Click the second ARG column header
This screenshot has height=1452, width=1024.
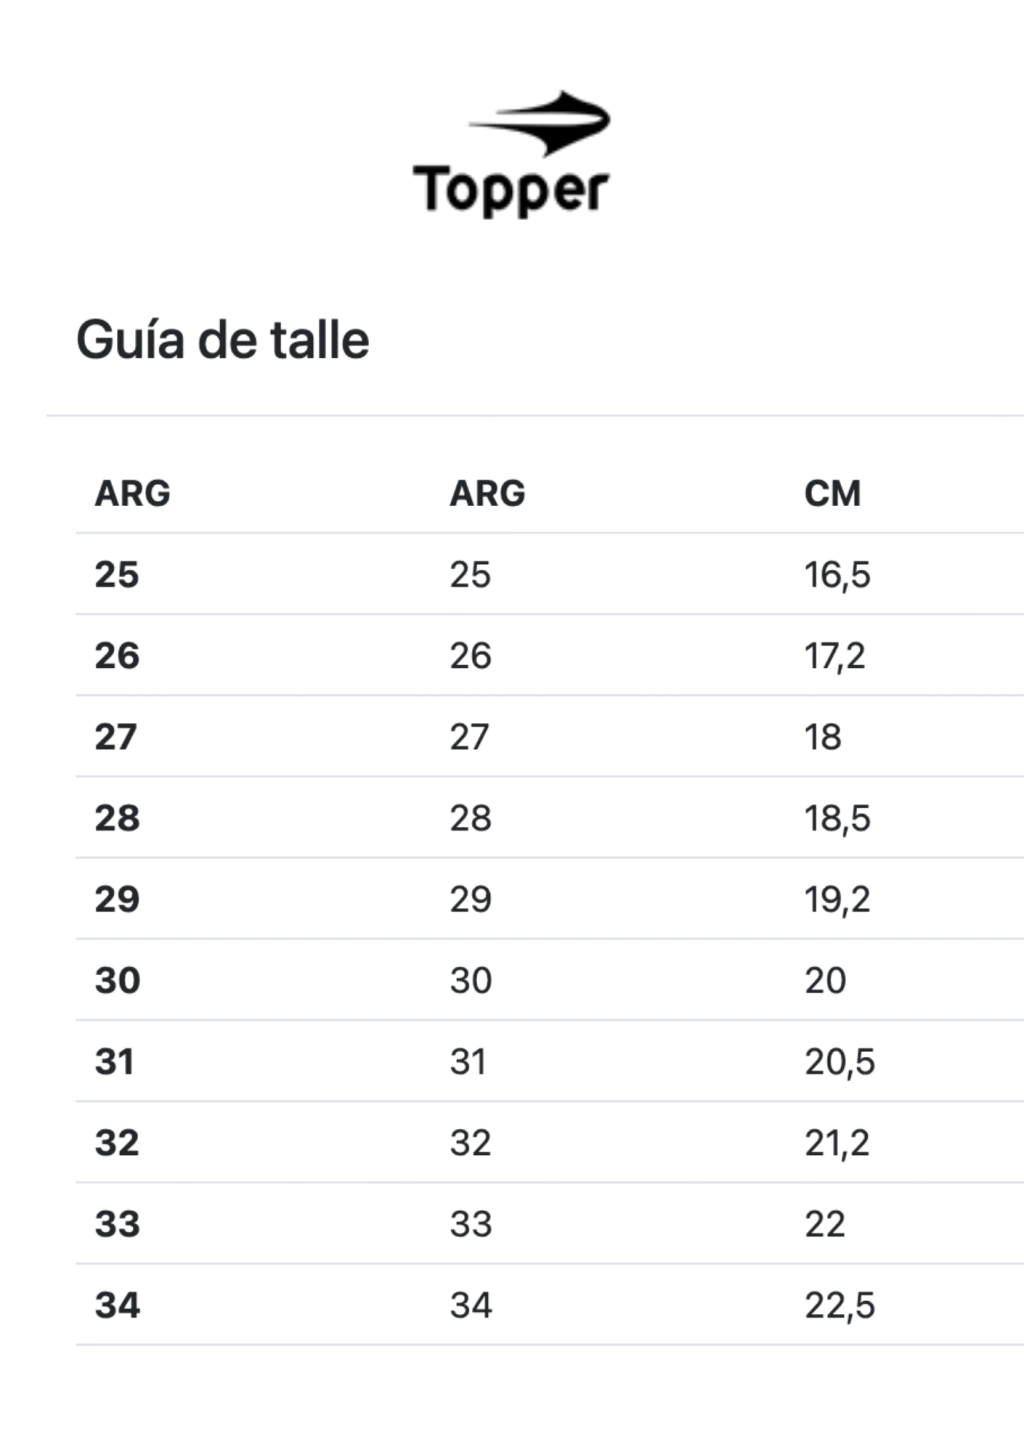[x=487, y=493]
